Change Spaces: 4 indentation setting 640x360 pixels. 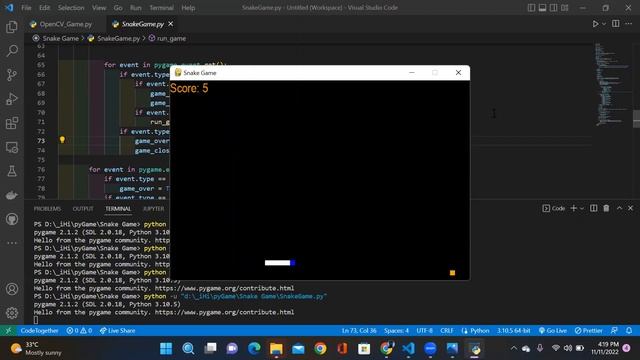coord(396,331)
